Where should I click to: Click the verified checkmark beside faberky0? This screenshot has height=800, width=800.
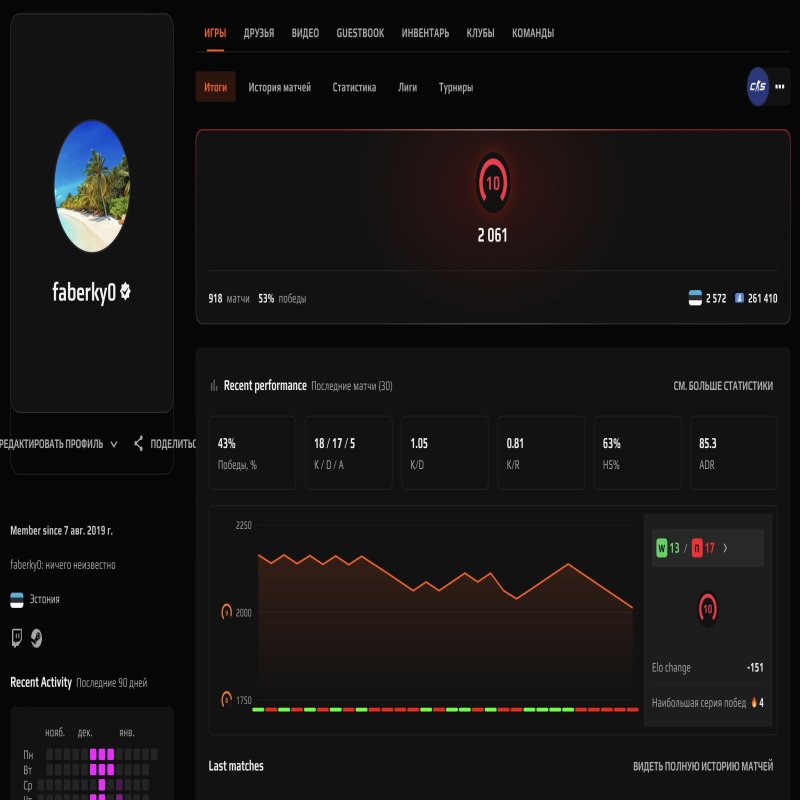coord(127,290)
